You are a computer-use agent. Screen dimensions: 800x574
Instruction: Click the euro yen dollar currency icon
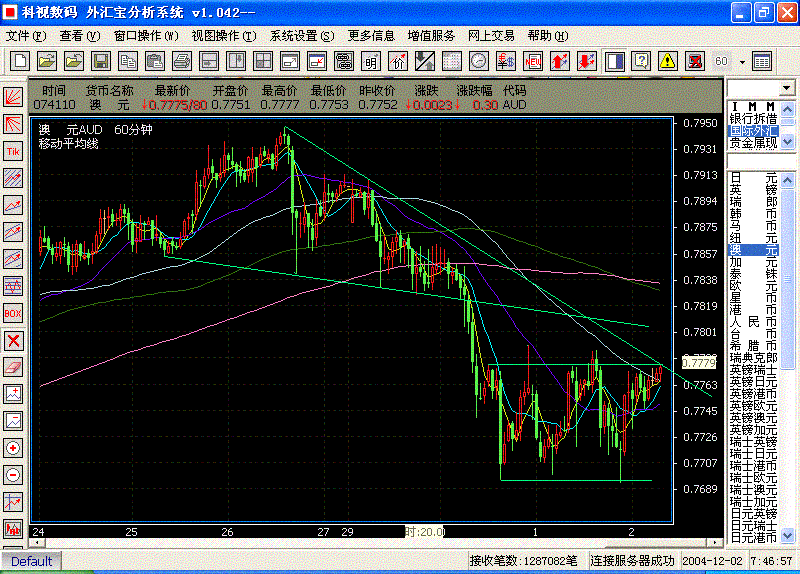coord(506,61)
